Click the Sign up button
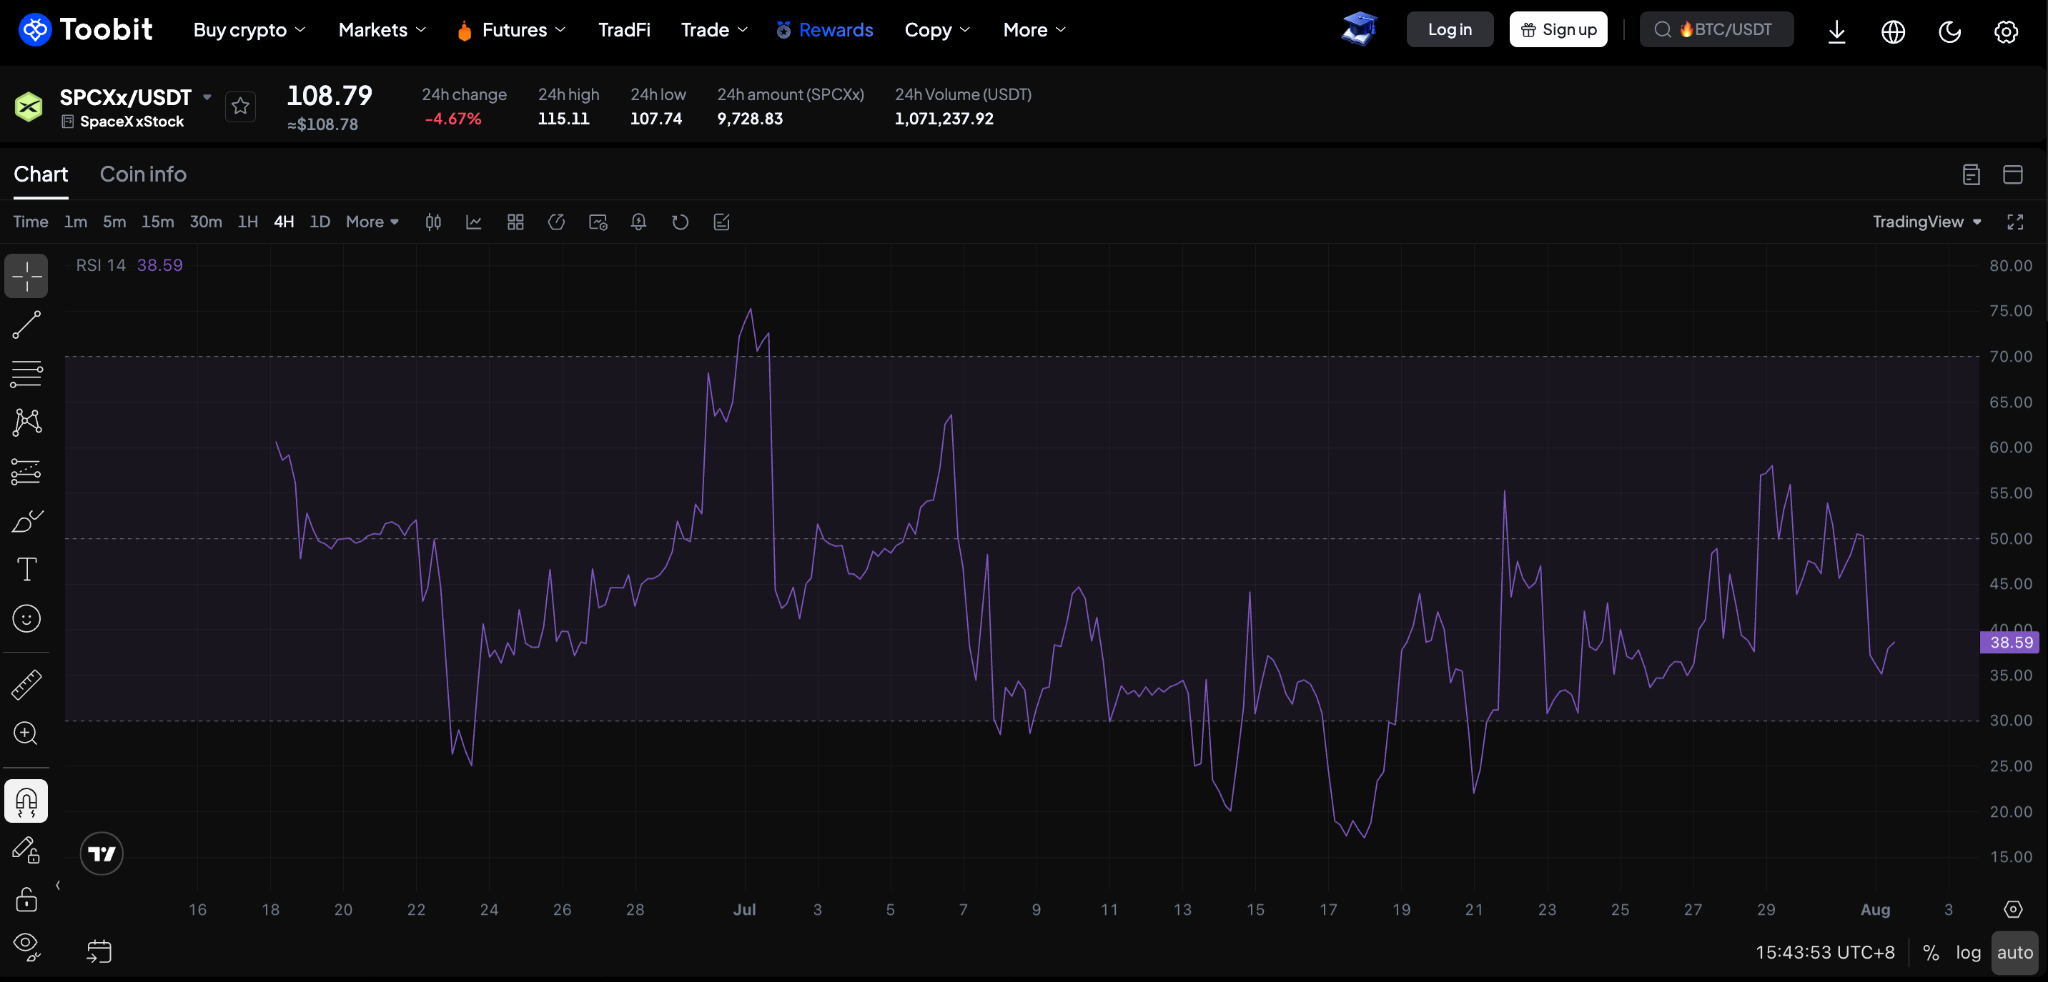The height and width of the screenshot is (982, 2048). pos(1558,30)
